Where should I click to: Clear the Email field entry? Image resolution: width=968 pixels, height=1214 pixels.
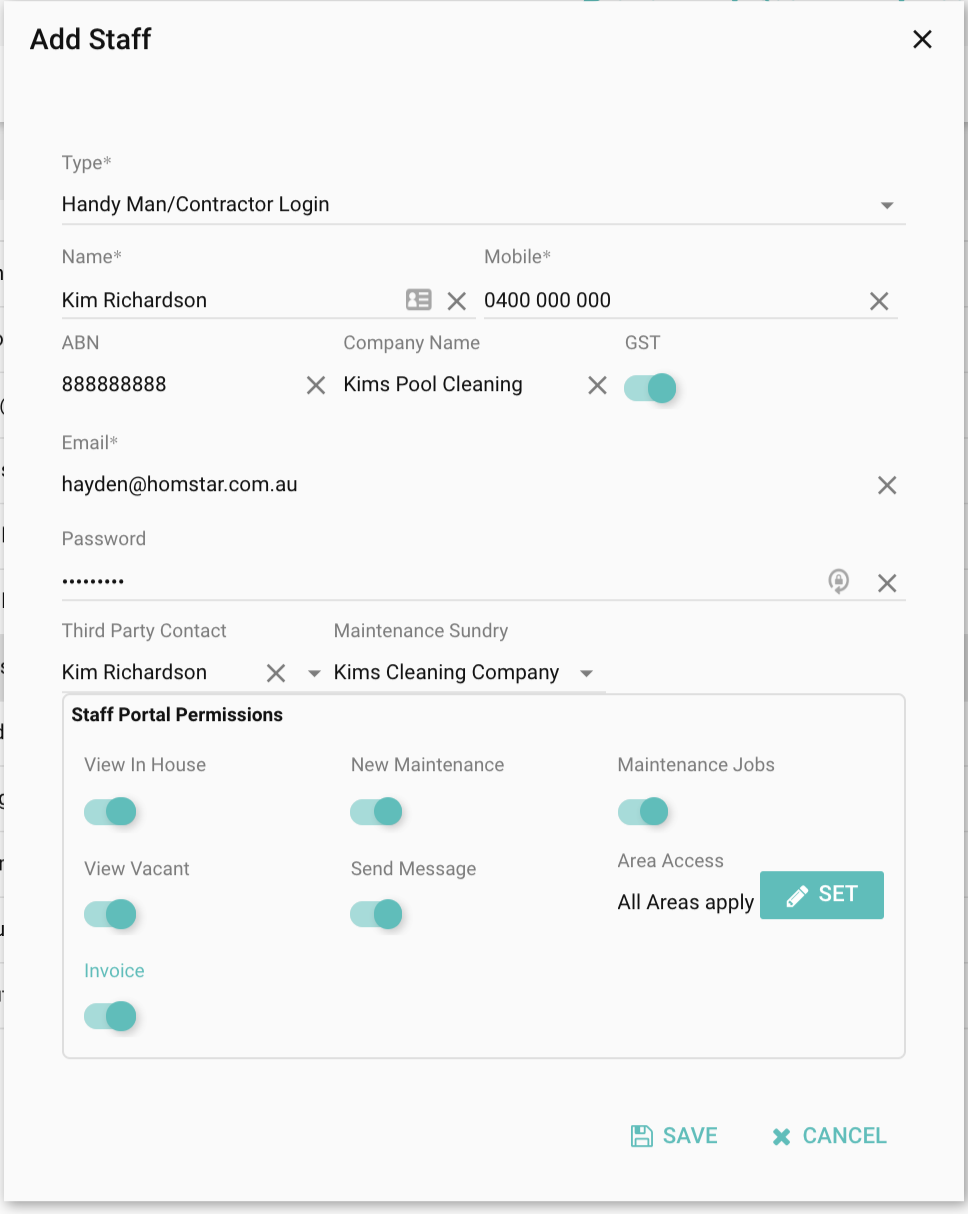pos(886,485)
